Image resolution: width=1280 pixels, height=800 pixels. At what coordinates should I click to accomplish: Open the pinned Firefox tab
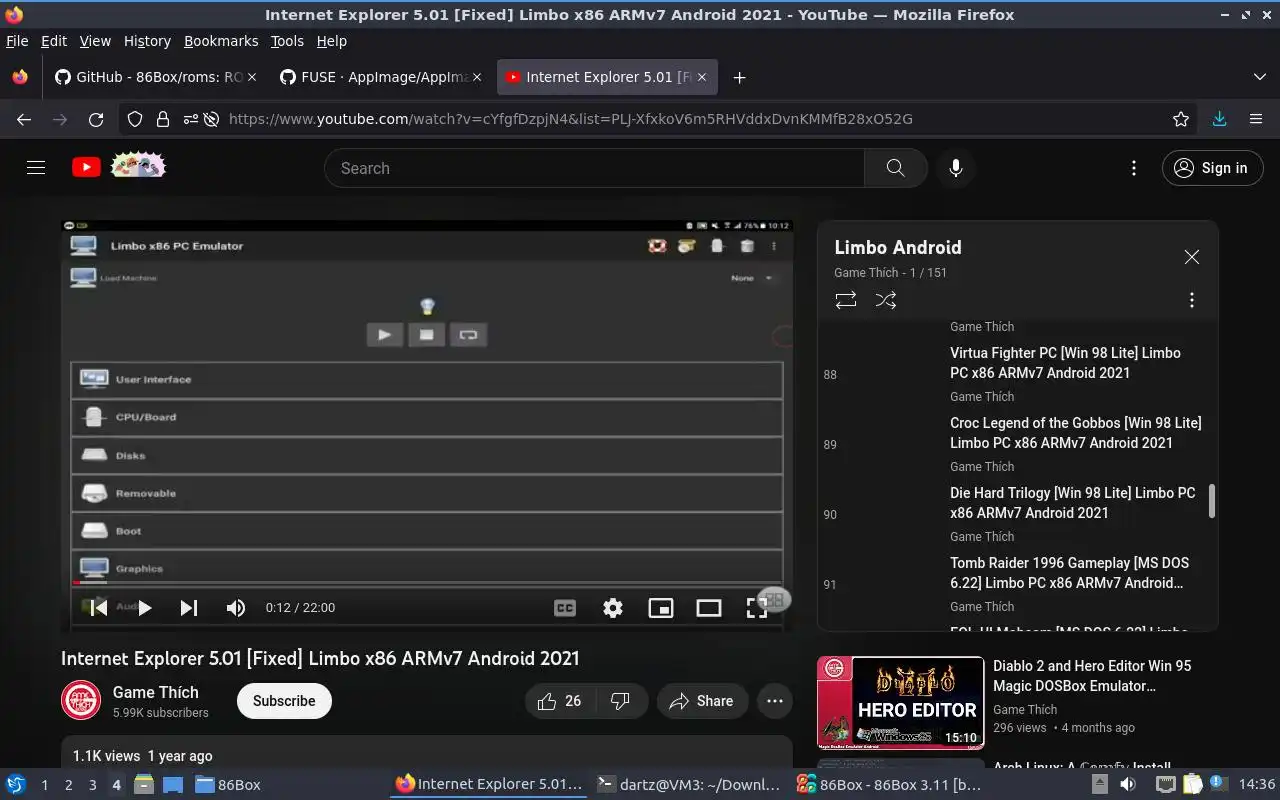click(20, 77)
